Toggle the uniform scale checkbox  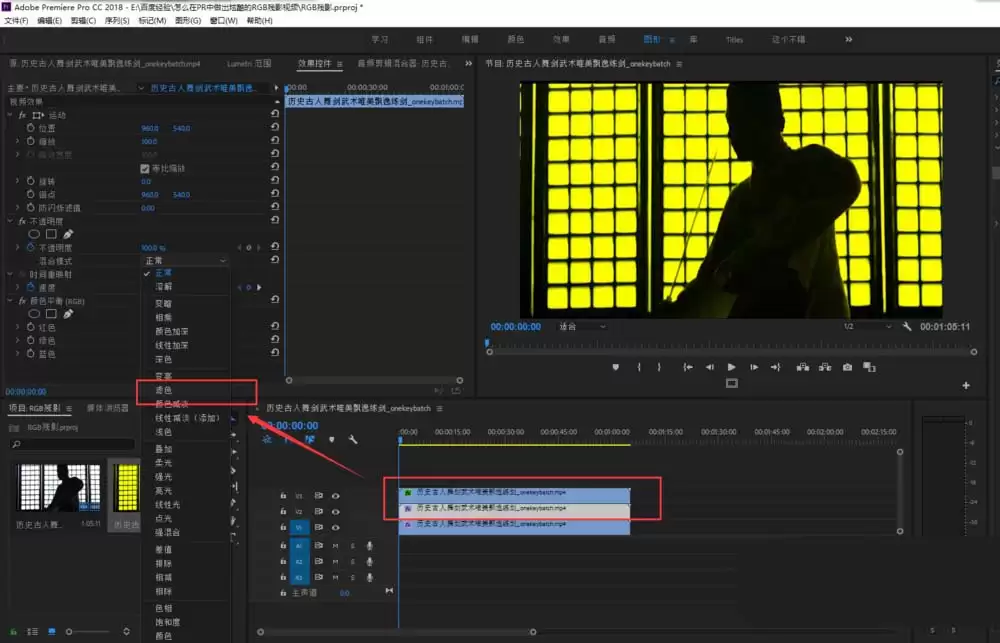click(145, 168)
